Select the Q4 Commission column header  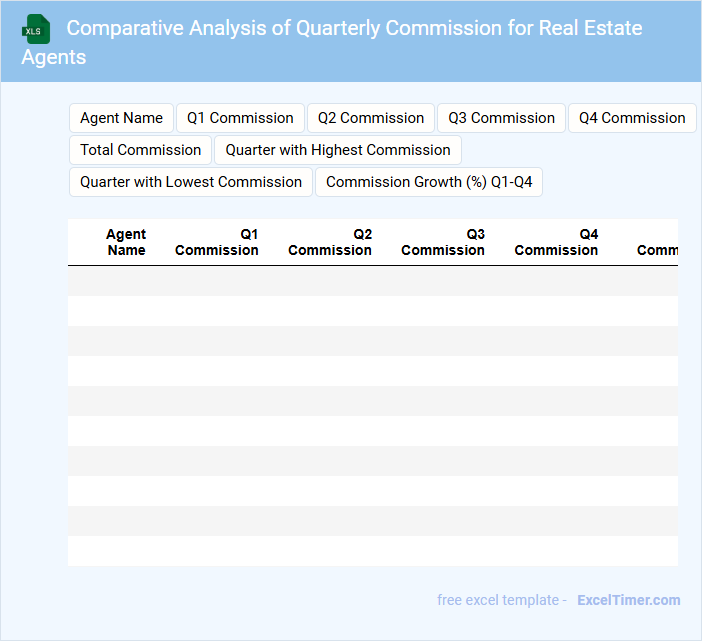pyautogui.click(x=556, y=242)
